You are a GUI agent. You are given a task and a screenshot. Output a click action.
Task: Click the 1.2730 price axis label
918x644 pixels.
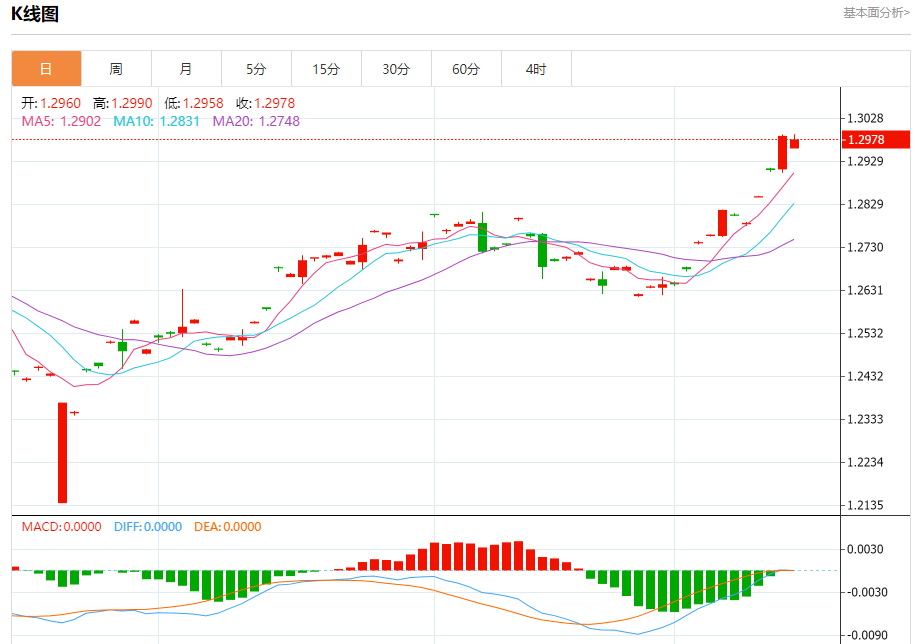865,247
